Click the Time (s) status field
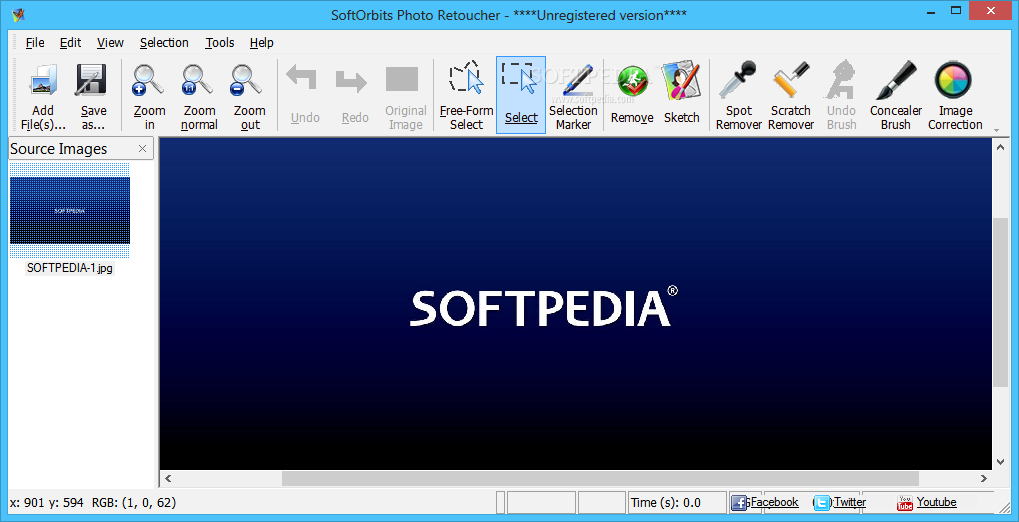The image size is (1019, 522). click(x=677, y=502)
